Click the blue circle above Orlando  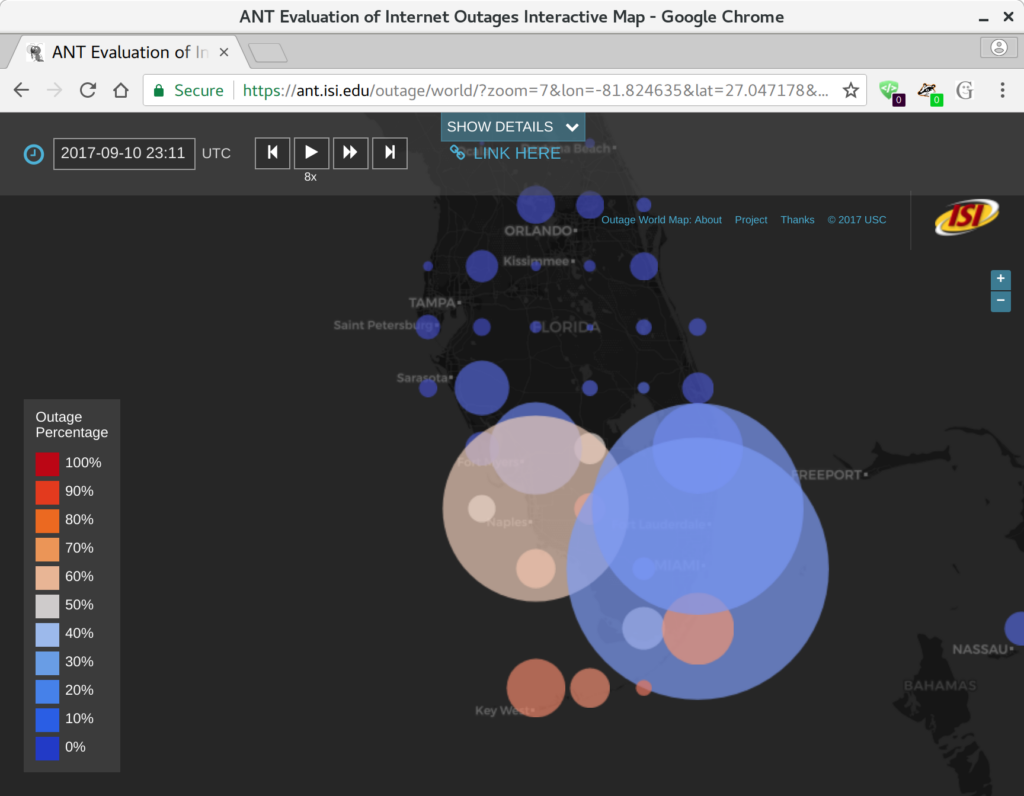(536, 204)
